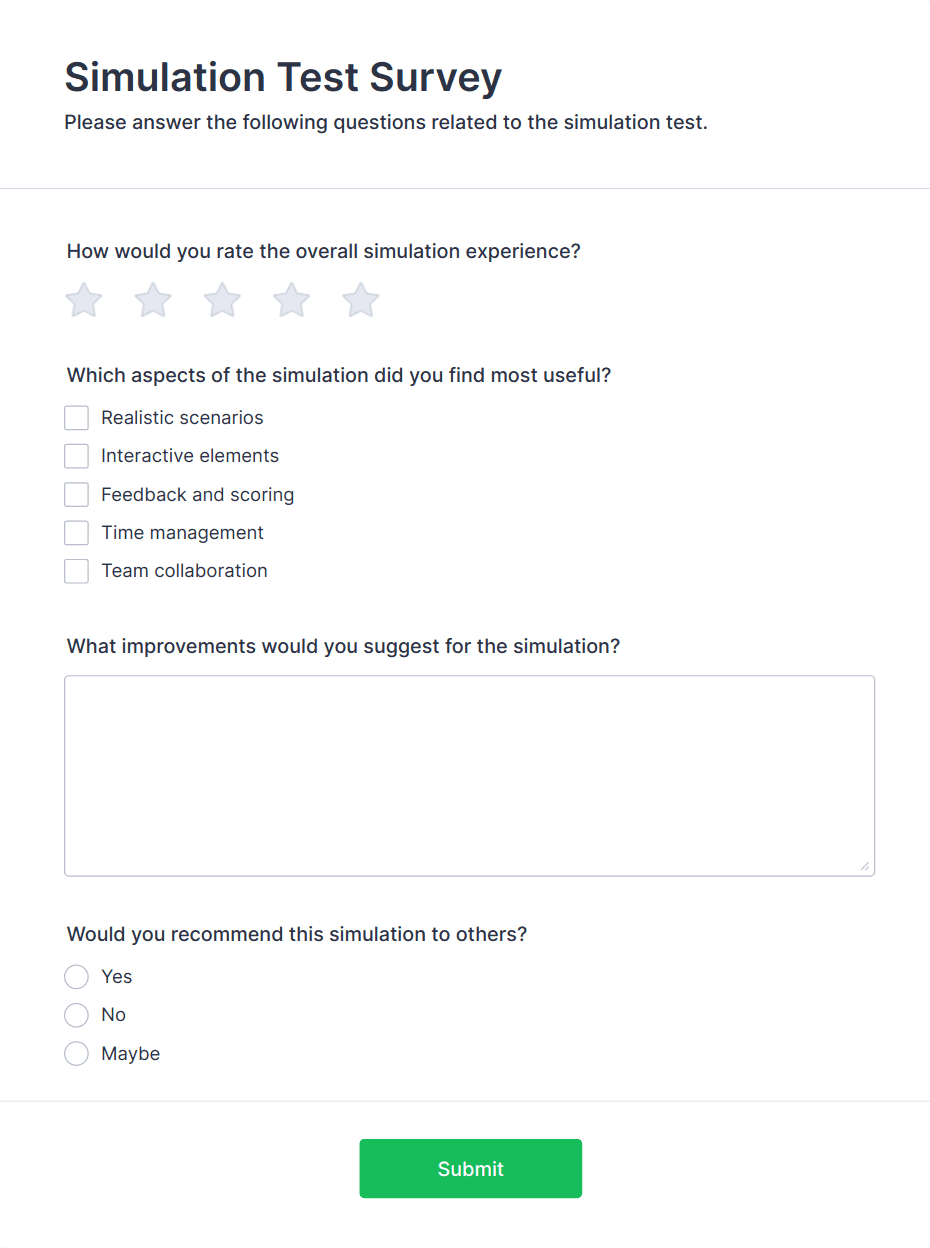Give a three-star rating
Viewport: 930px width, 1248px height.
[x=222, y=300]
